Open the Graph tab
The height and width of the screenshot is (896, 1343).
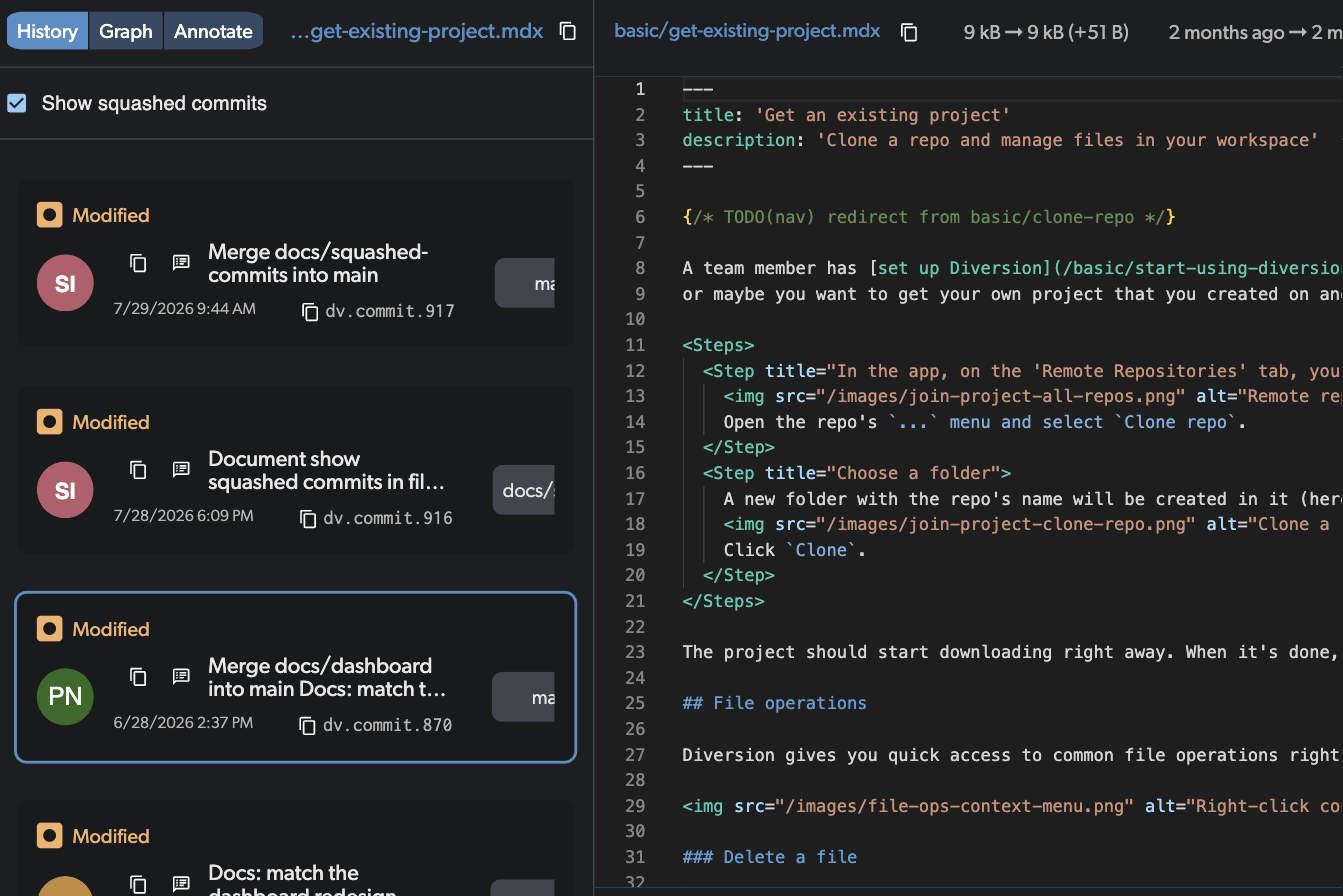point(126,31)
